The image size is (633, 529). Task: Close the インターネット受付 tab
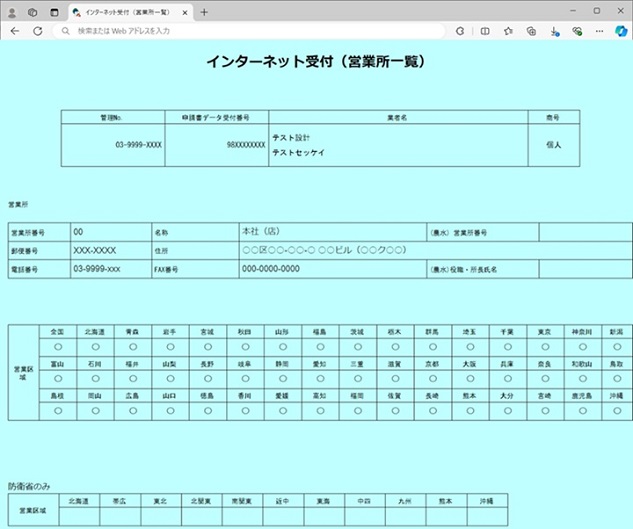click(184, 13)
